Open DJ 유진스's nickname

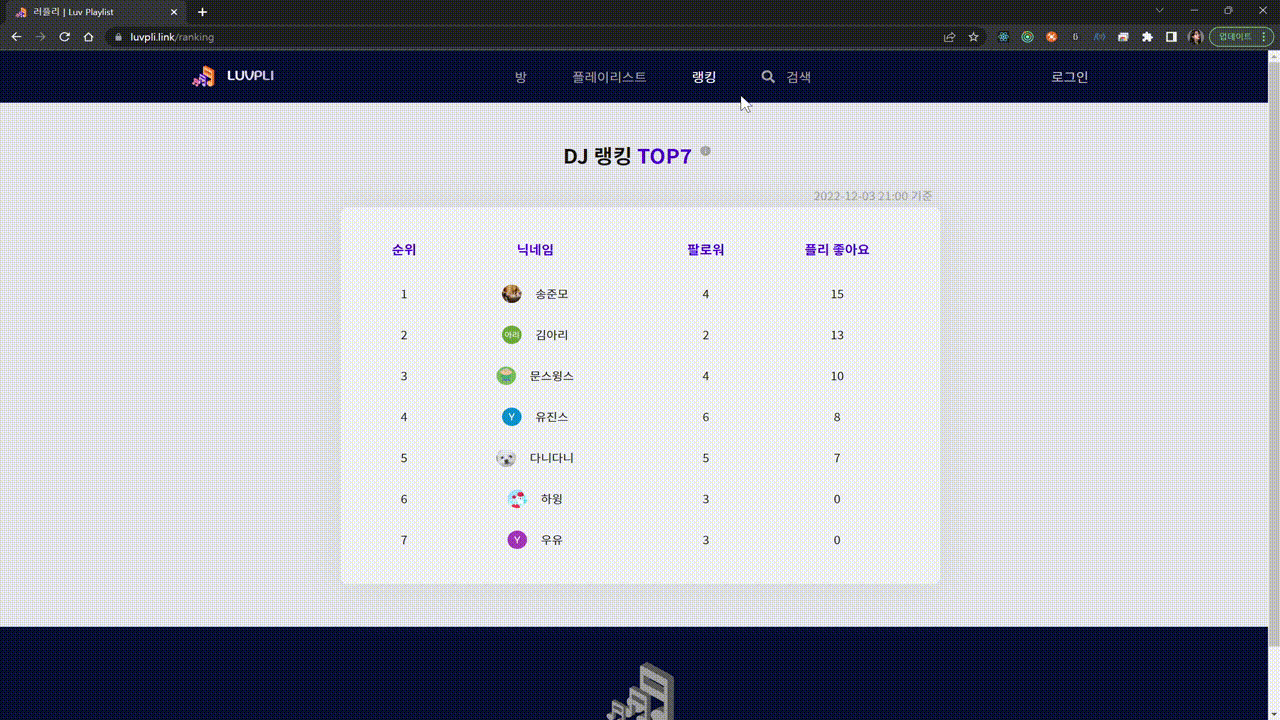pyautogui.click(x=551, y=417)
